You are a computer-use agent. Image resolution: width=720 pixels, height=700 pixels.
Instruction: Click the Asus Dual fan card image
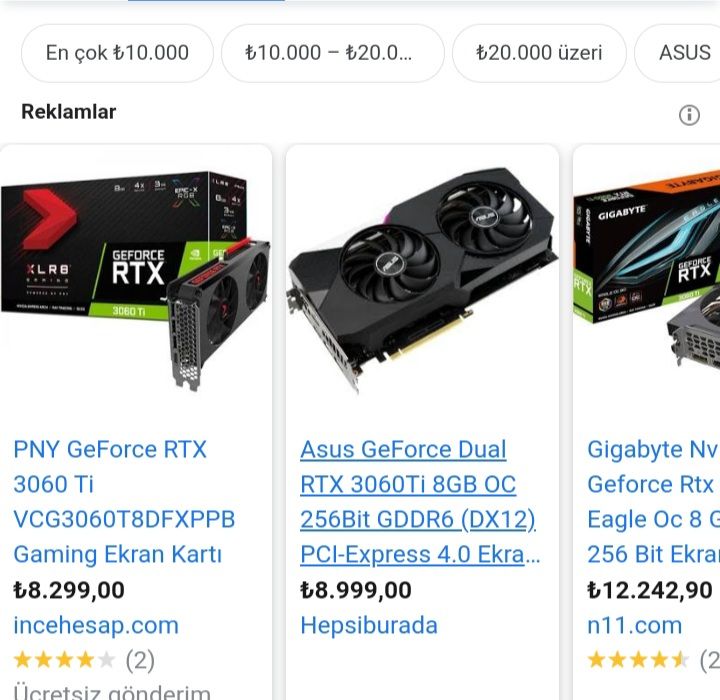422,280
